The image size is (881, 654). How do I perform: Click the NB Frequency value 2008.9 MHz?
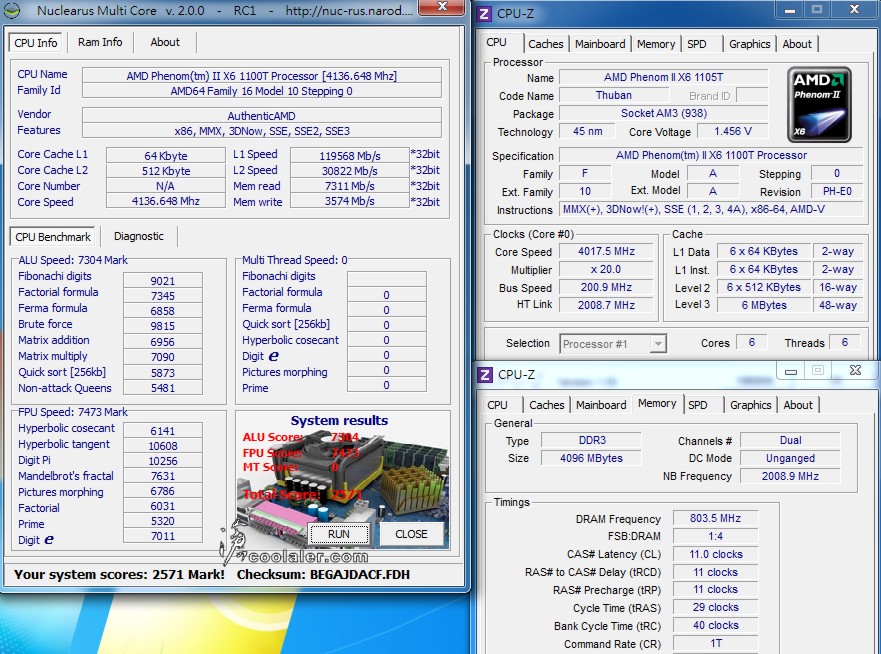pos(790,476)
